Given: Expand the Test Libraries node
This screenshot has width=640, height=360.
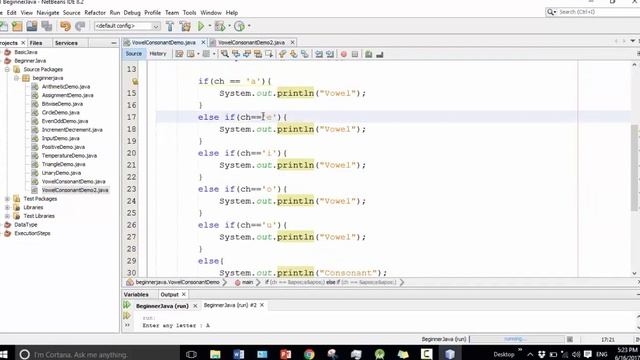Looking at the screenshot, I should pyautogui.click(x=7, y=216).
